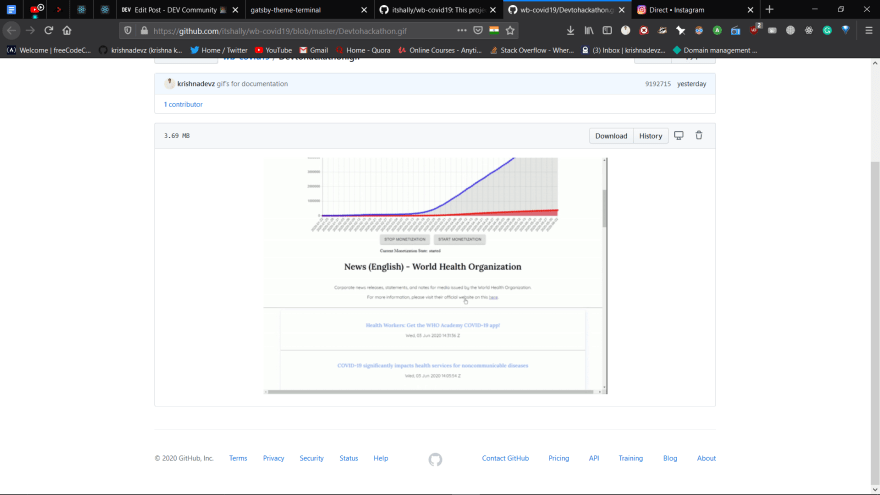Switch to pinned YouTube tab
This screenshot has width=880, height=495.
coord(36,10)
